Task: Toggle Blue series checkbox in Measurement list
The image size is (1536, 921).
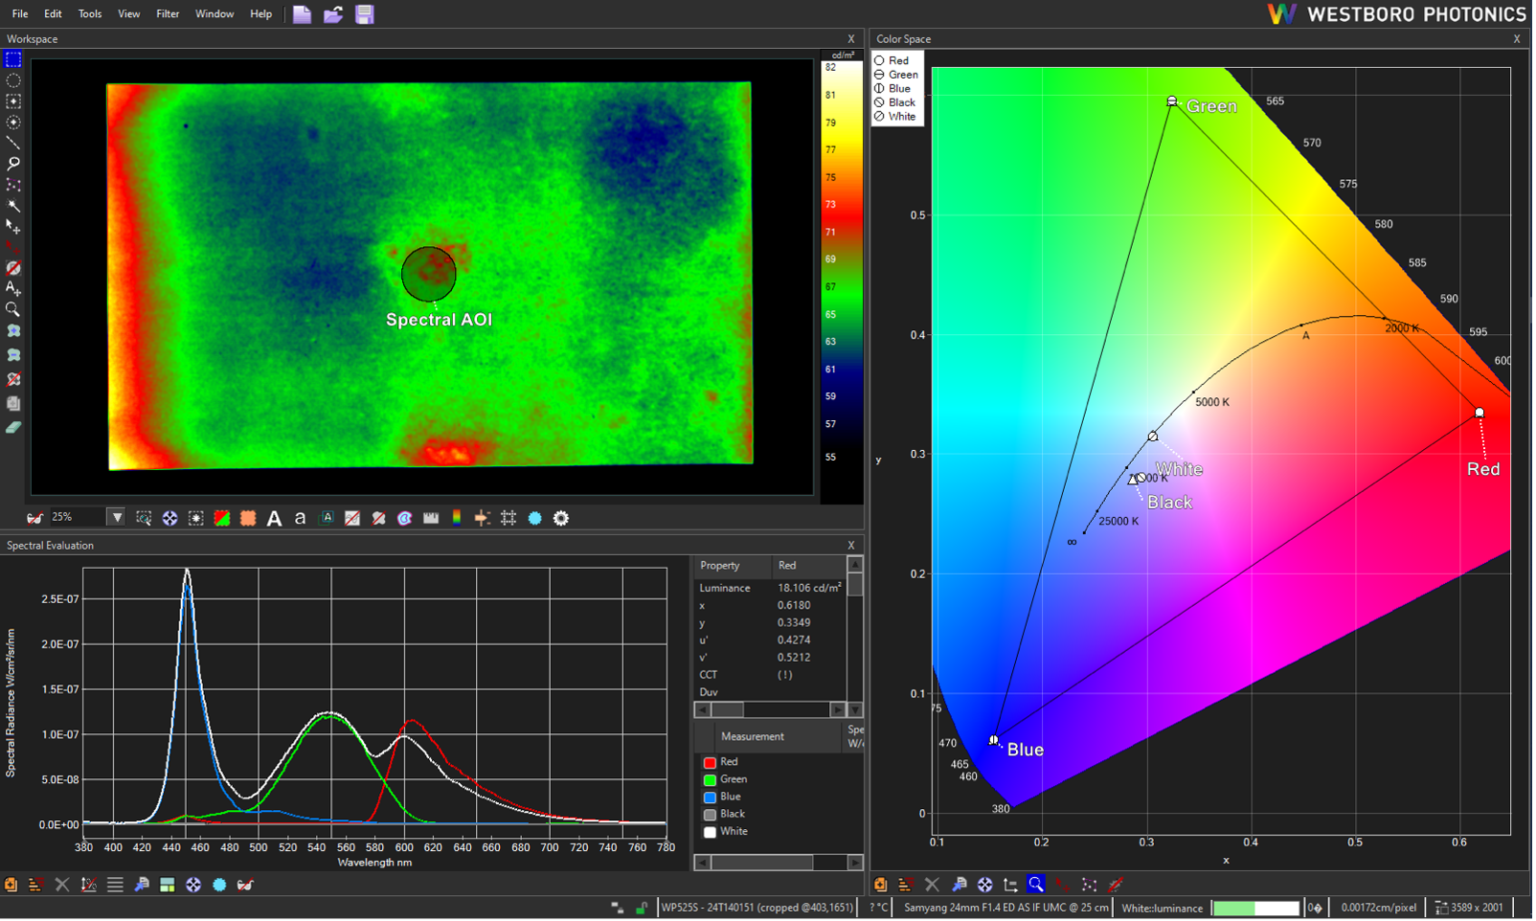Action: click(x=710, y=799)
